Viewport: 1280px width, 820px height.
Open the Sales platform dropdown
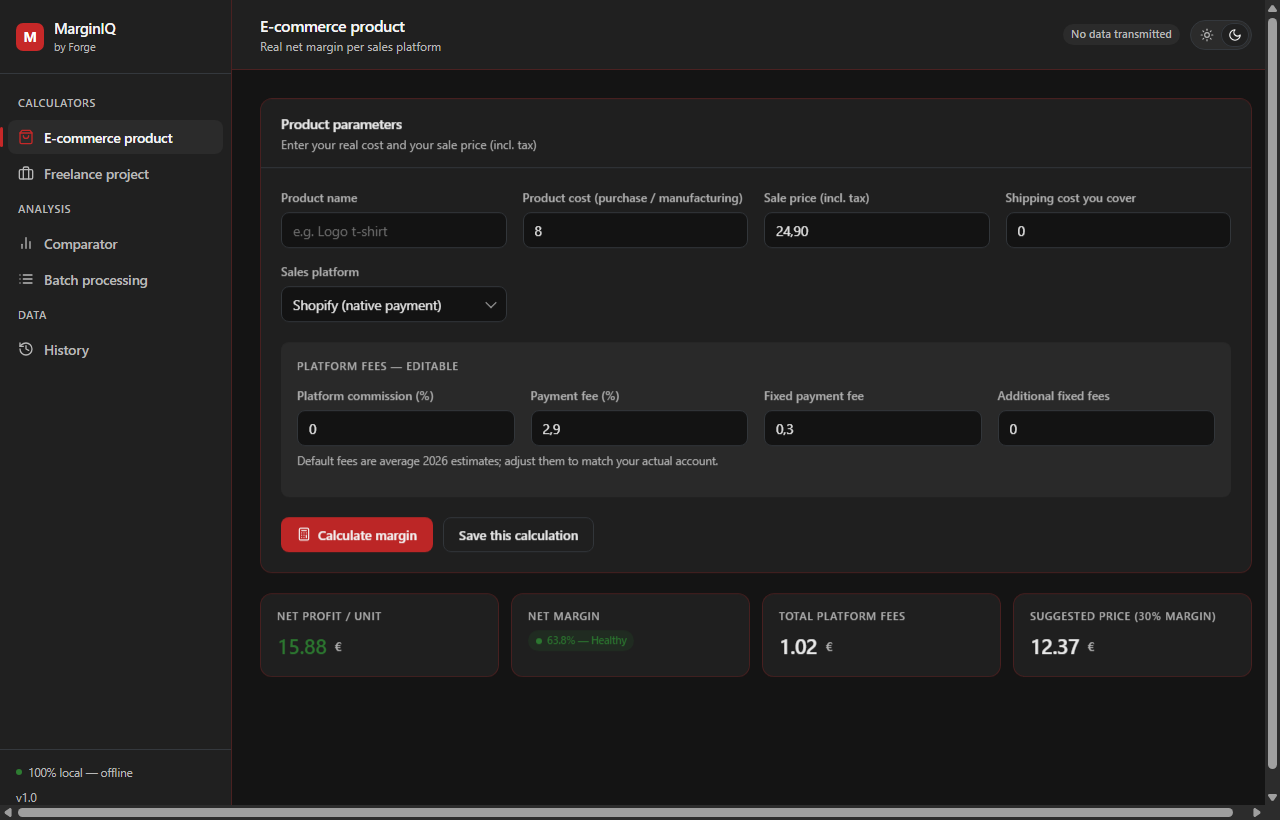[x=394, y=305]
